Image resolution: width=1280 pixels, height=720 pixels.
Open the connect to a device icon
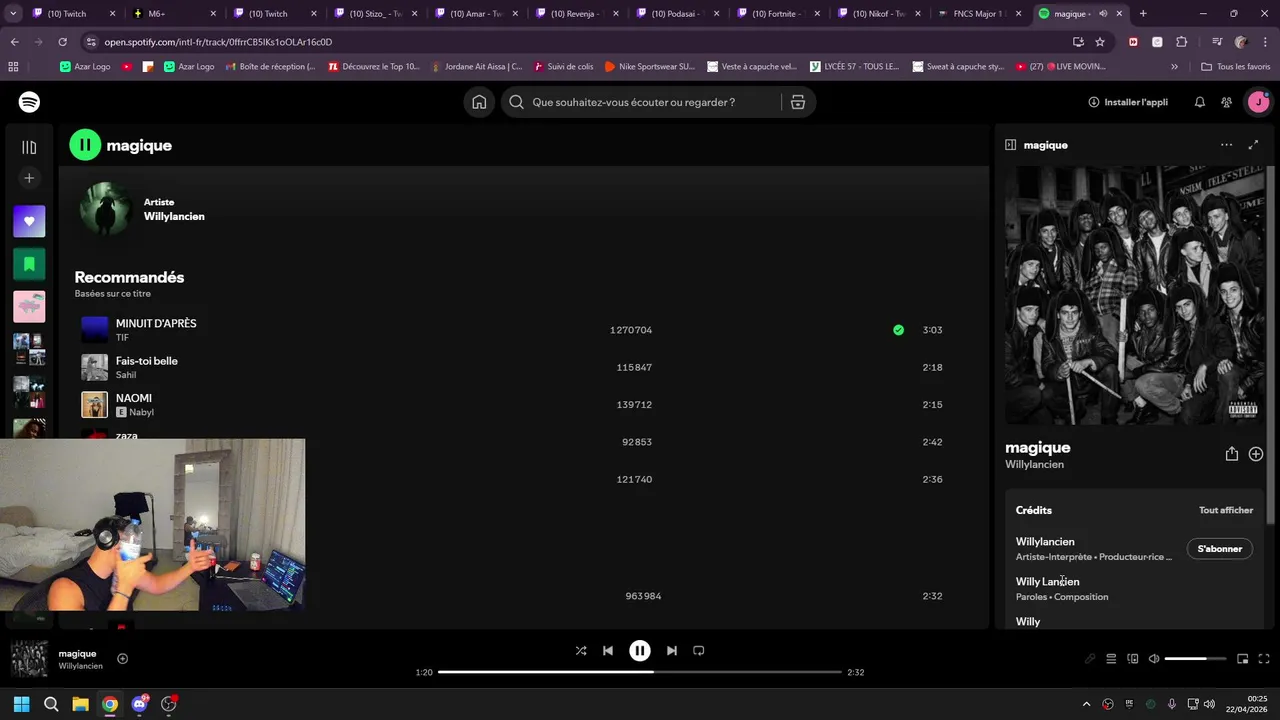1133,659
